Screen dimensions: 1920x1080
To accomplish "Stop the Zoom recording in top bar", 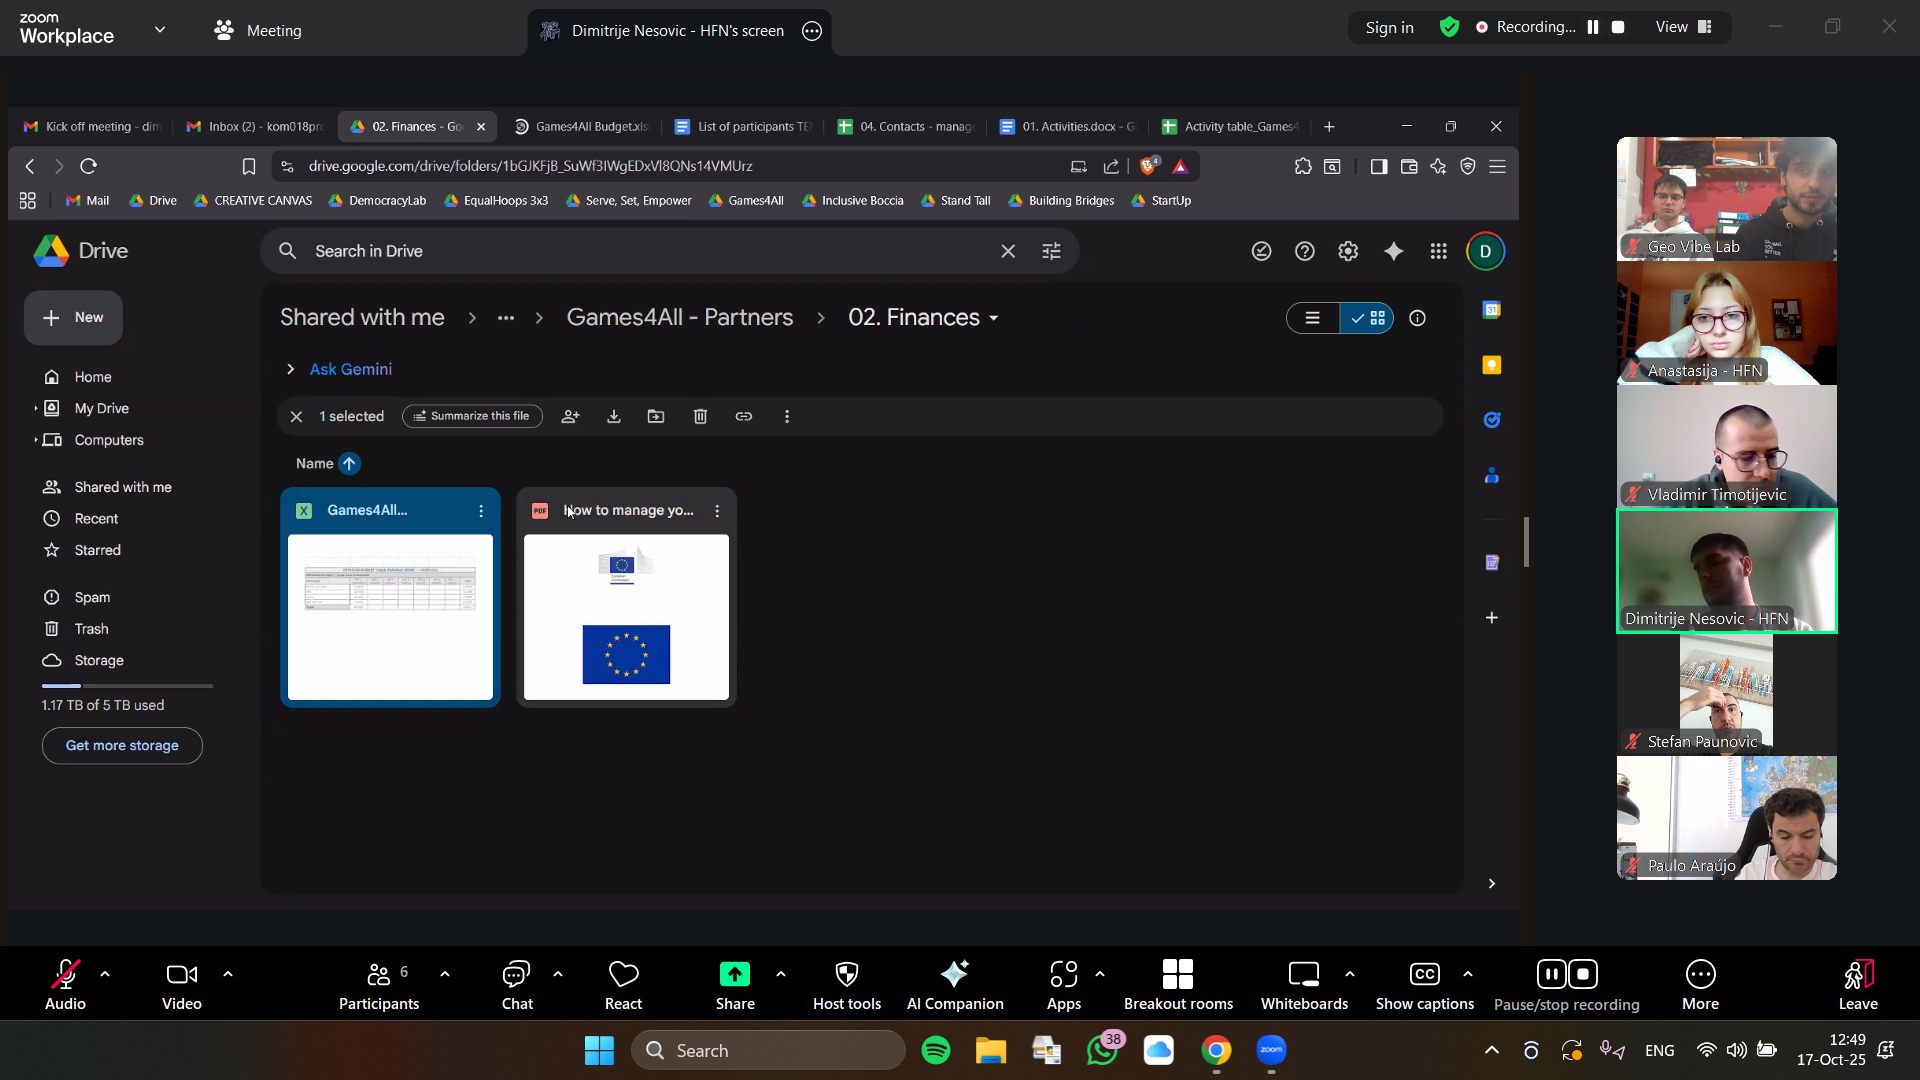I will [x=1618, y=27].
